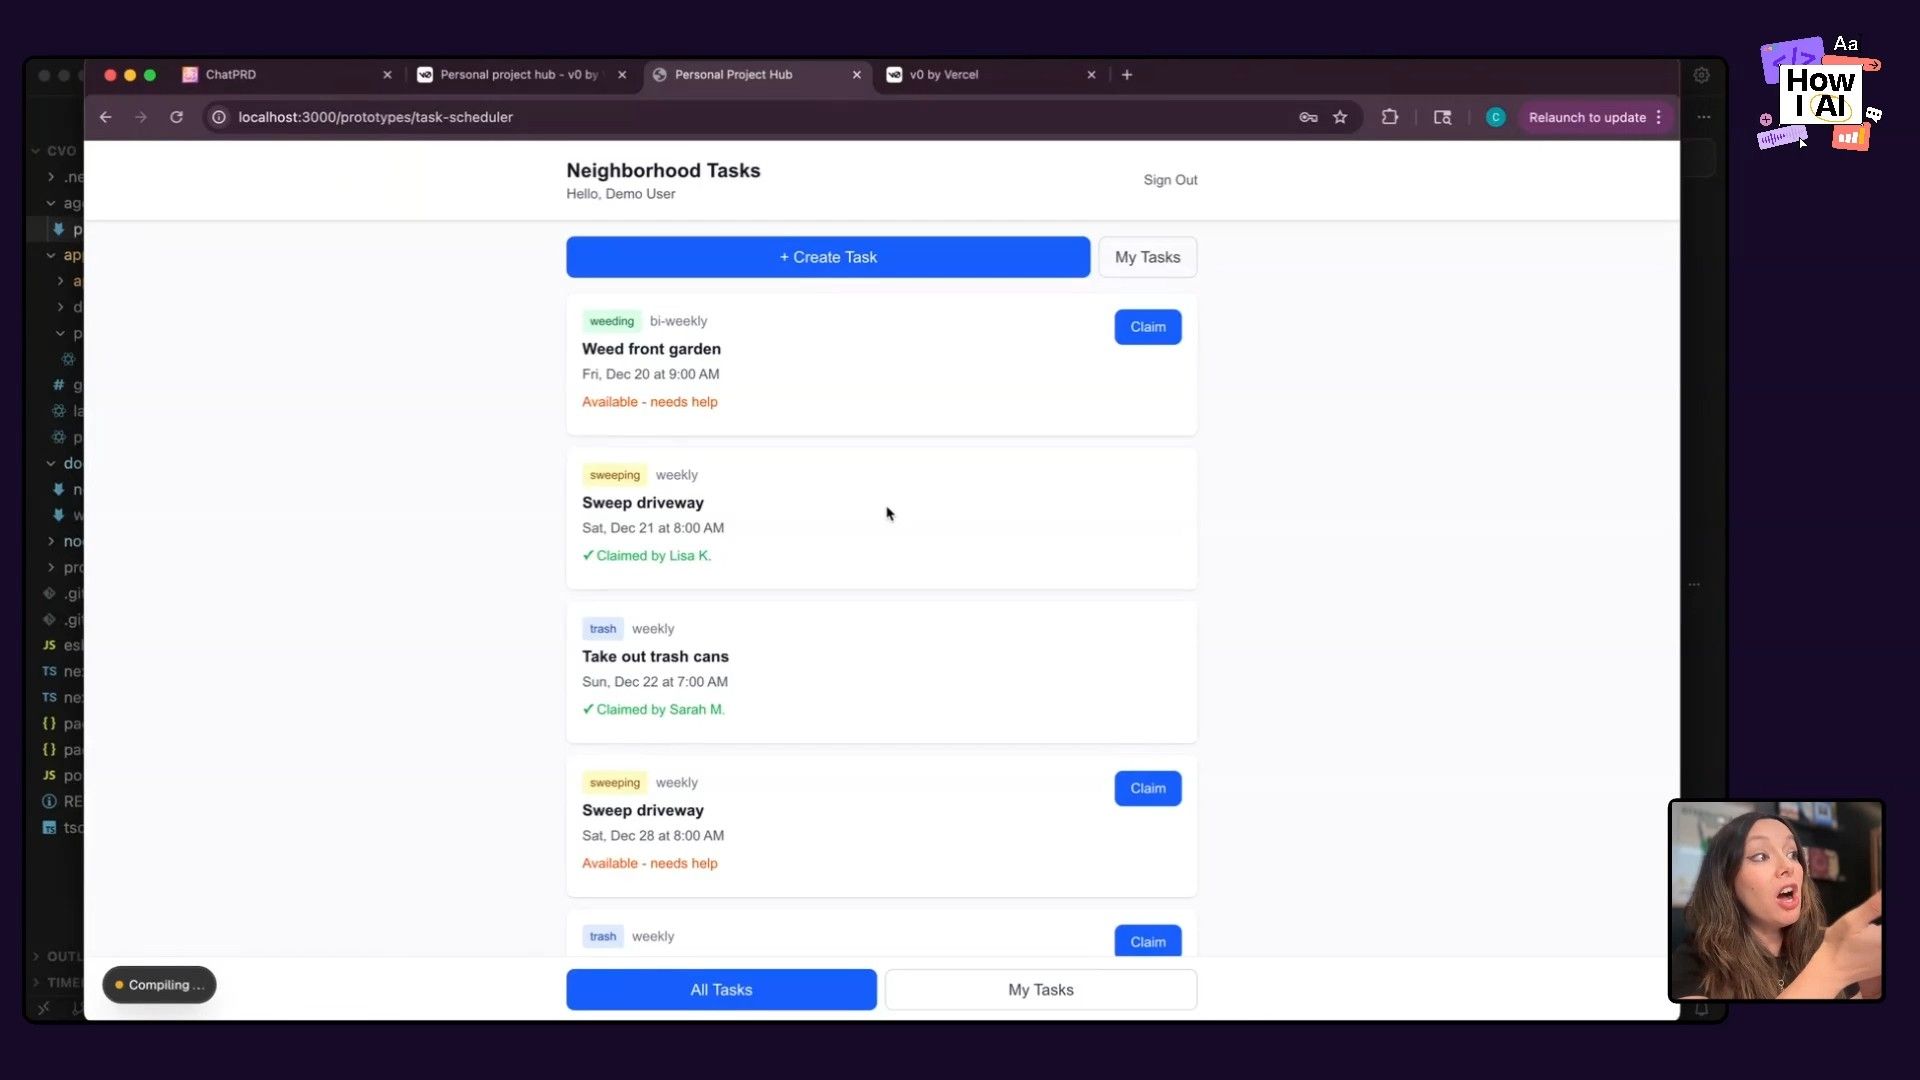Viewport: 1920px width, 1080px height.
Task: Select the Personal Project Hub tab
Action: (x=756, y=75)
